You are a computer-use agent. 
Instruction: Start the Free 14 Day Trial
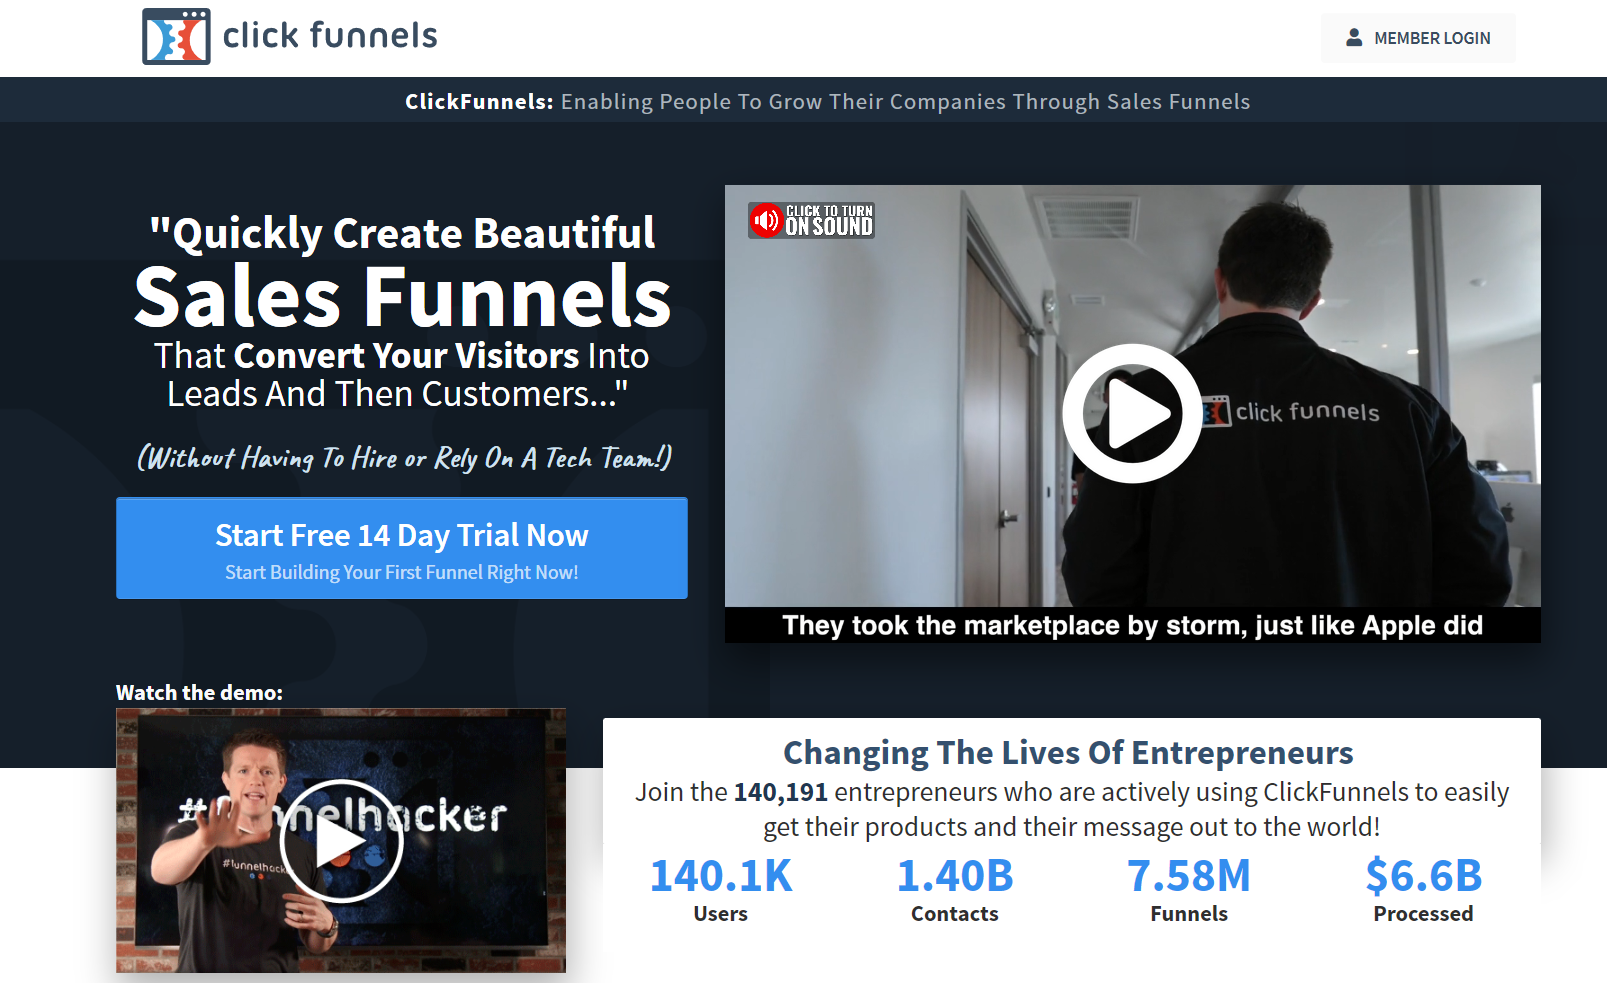[402, 548]
